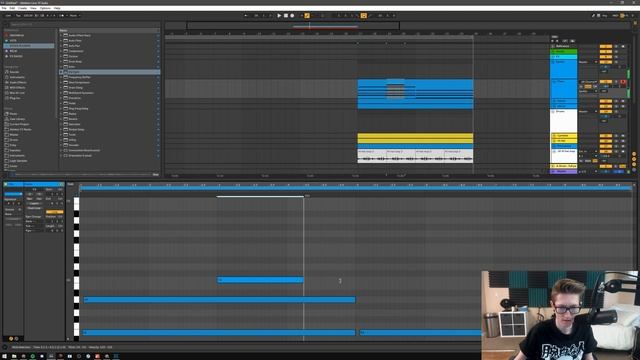Open Current Project under Places
Image resolution: width=640 pixels, height=360 pixels.
(19, 124)
